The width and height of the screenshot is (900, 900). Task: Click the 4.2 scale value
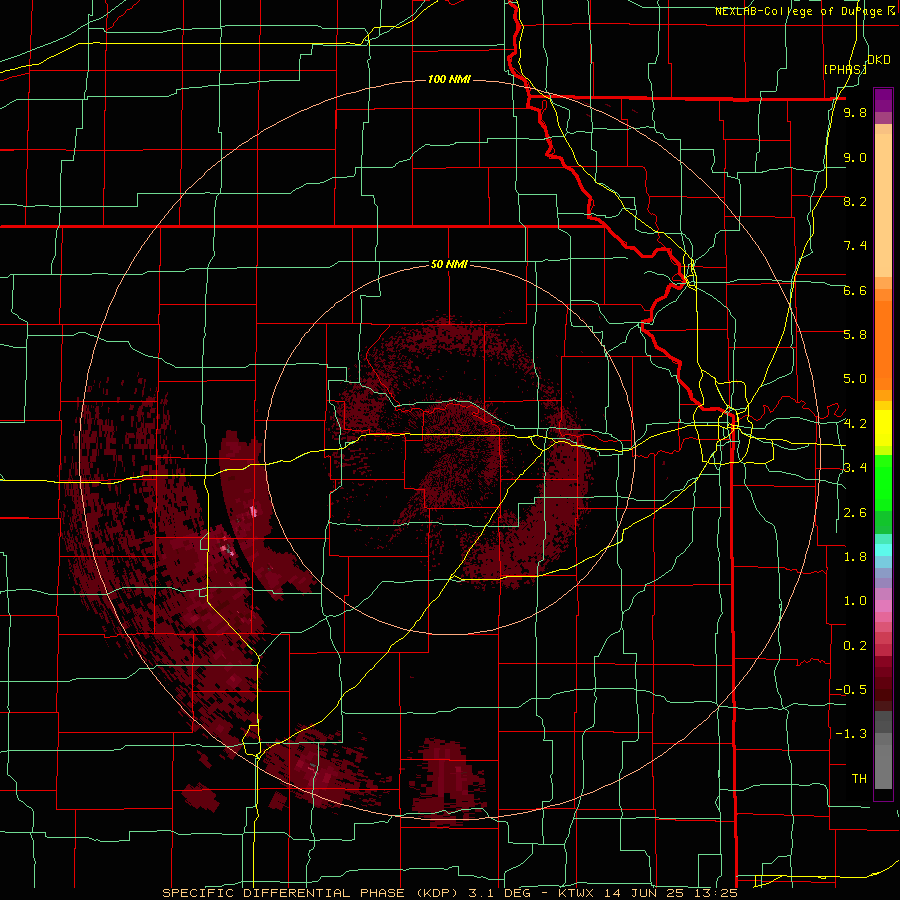pos(855,424)
